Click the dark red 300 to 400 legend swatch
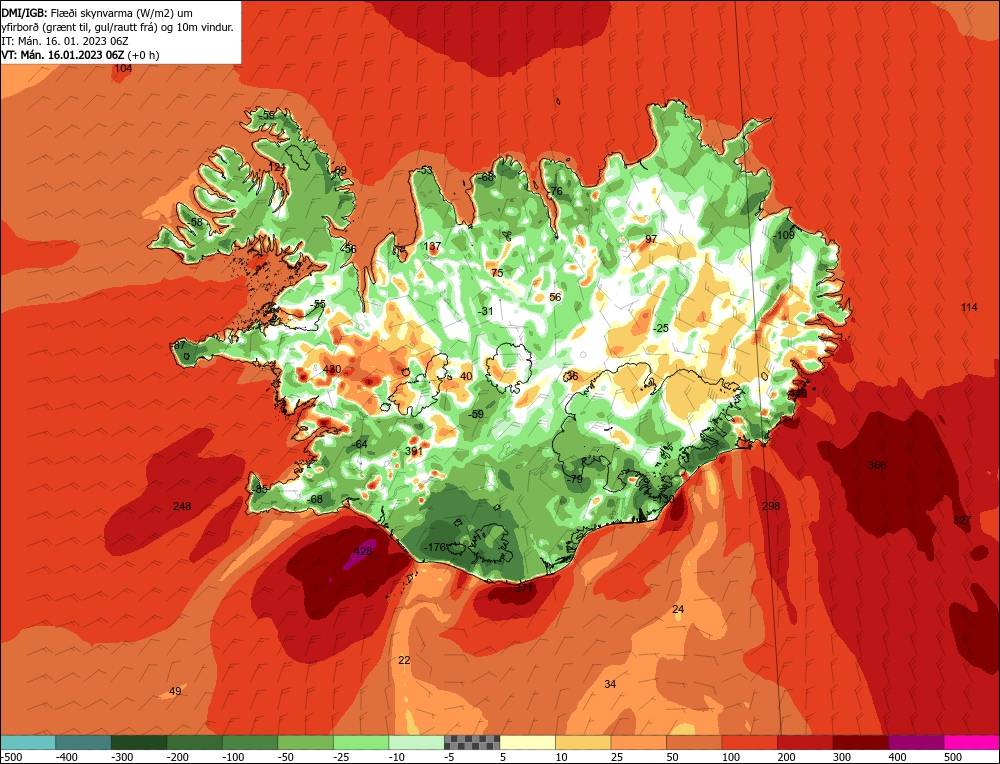Viewport: 1000px width, 764px height. (x=861, y=742)
